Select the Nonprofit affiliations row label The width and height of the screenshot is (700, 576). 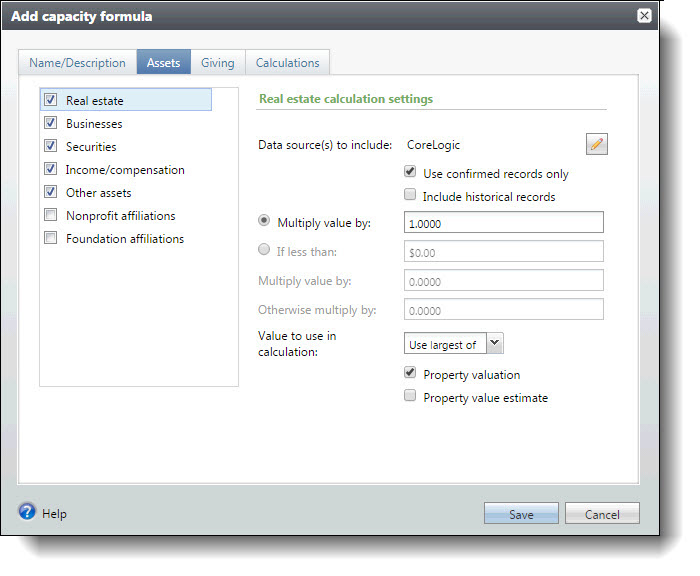[x=121, y=216]
